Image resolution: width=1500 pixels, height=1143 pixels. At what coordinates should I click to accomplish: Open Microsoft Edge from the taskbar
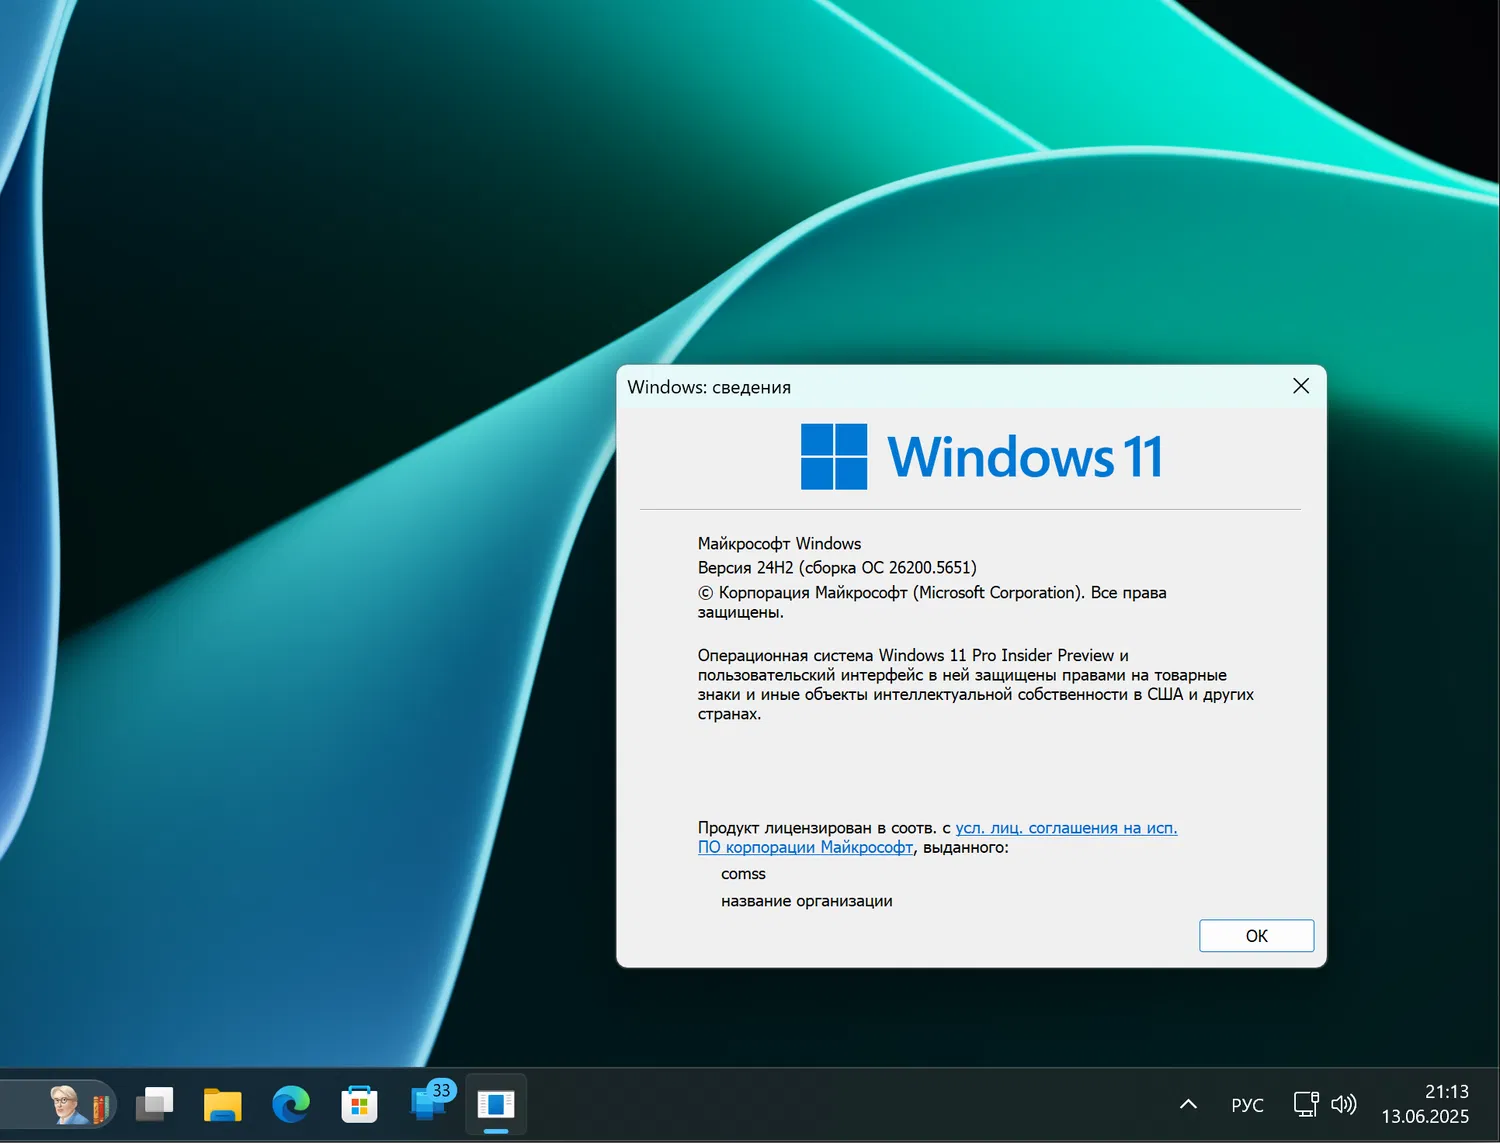290,1104
